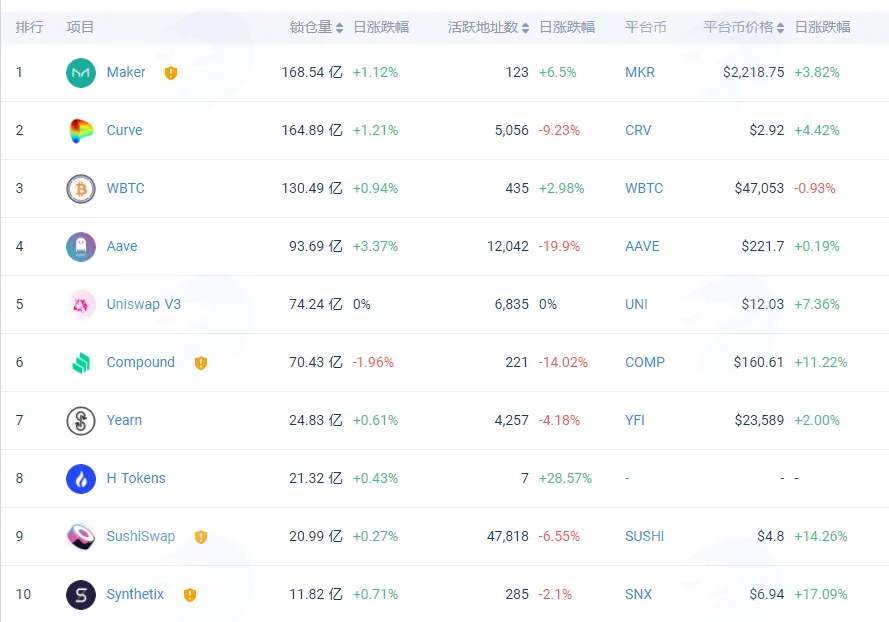The height and width of the screenshot is (622, 889).
Task: Click the warning shield next to Synthetix
Action: pos(190,595)
